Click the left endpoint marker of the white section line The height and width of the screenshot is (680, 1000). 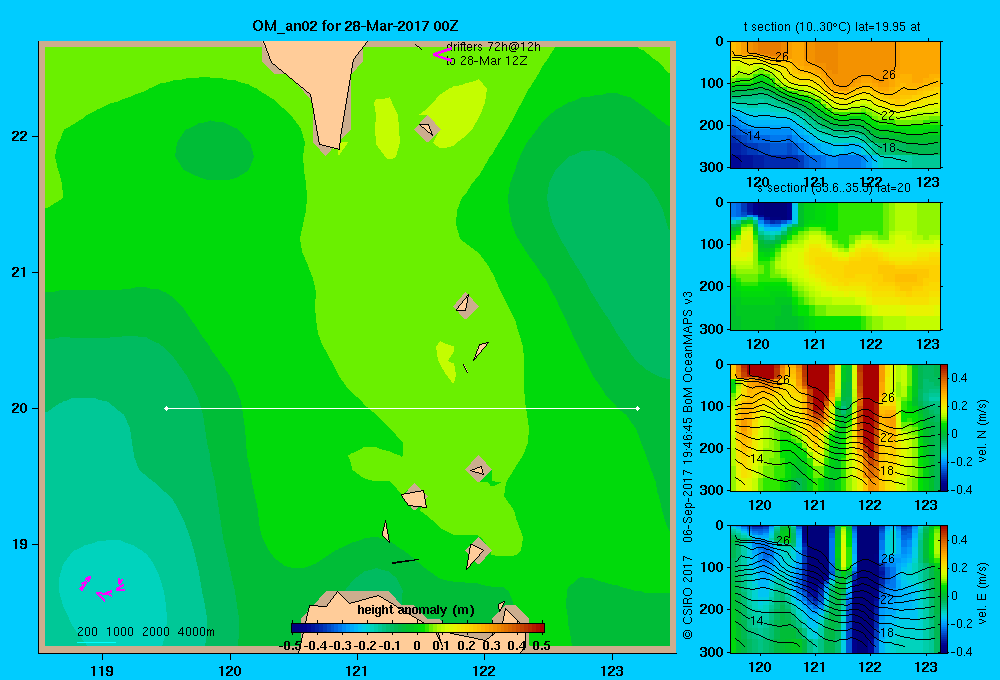166,408
